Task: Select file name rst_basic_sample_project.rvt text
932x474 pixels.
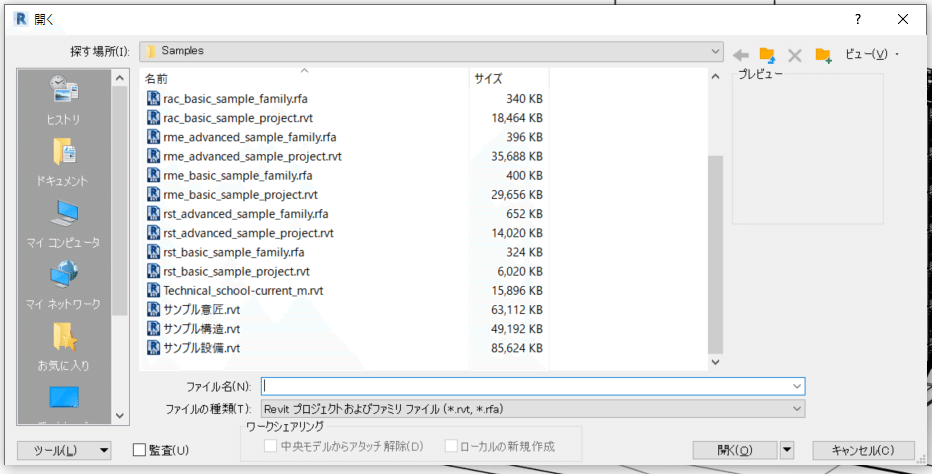Action: 237,271
